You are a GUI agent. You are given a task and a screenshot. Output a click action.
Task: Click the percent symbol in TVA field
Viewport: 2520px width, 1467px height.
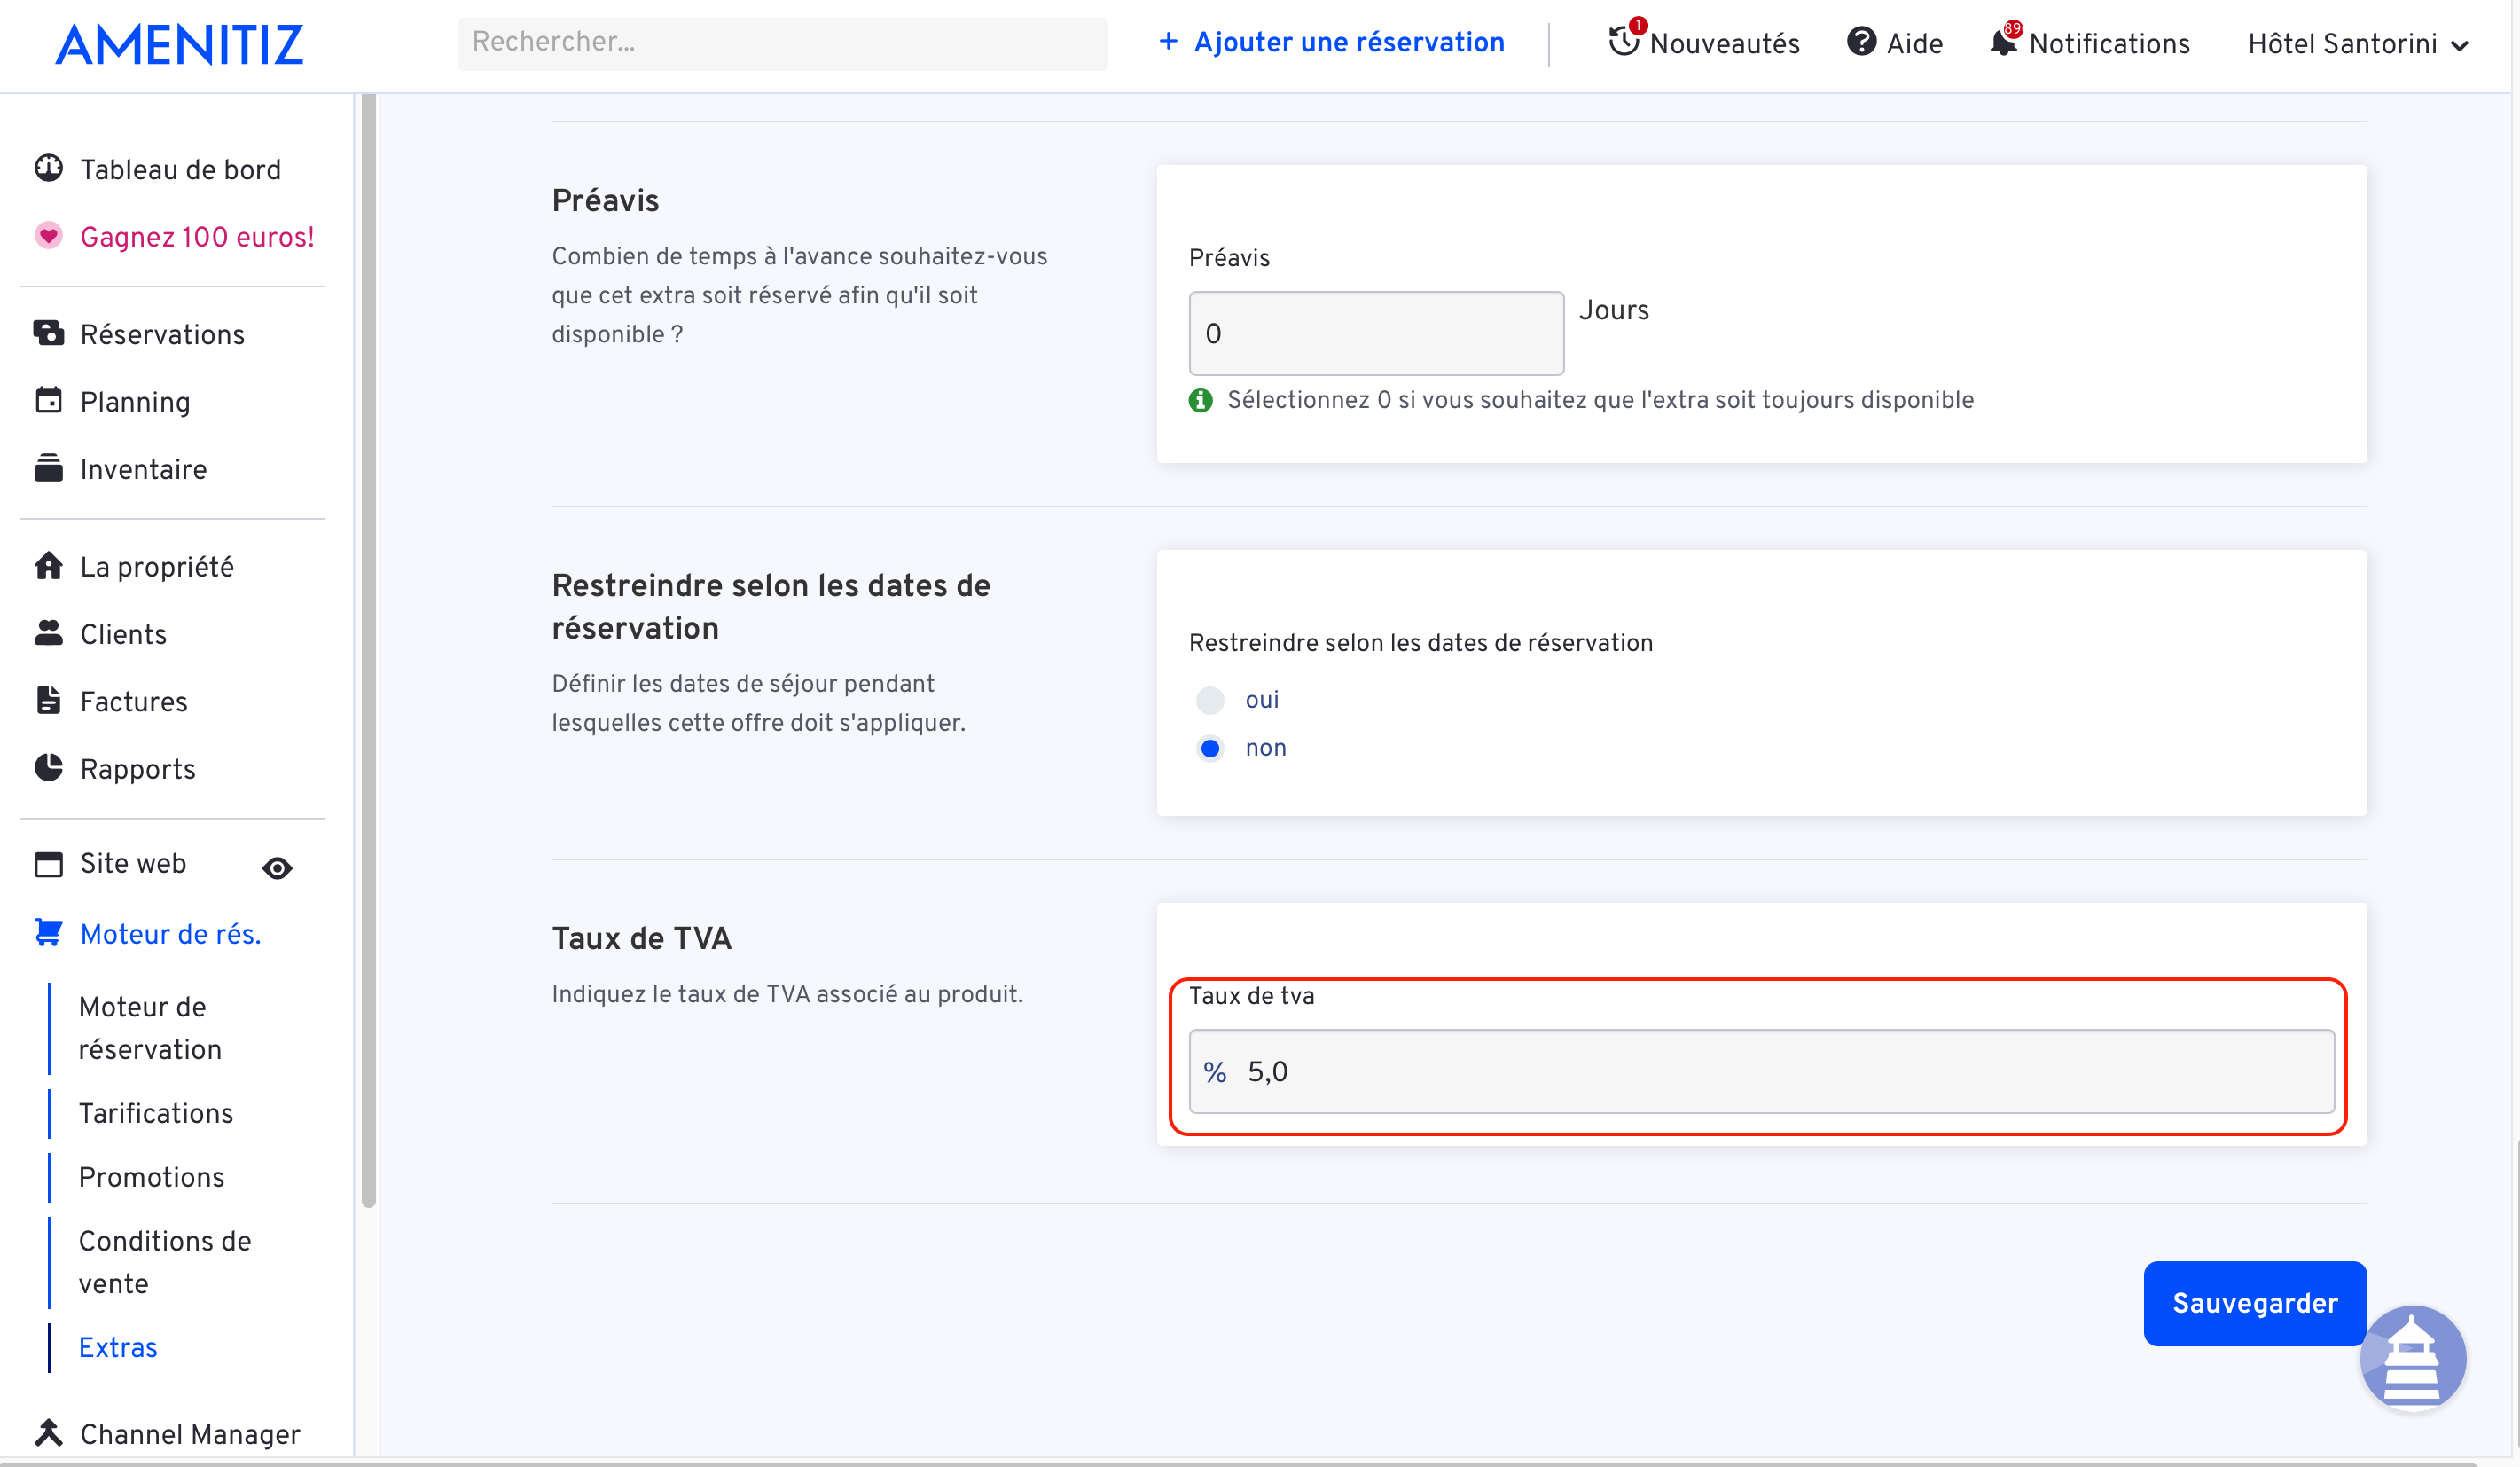click(x=1215, y=1072)
